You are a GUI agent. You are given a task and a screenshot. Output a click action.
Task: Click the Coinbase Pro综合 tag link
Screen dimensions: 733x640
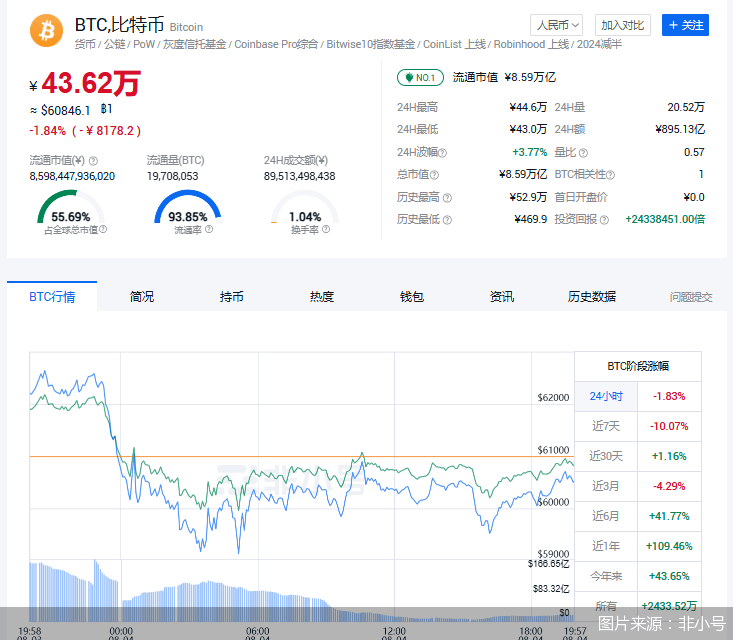[x=276, y=45]
